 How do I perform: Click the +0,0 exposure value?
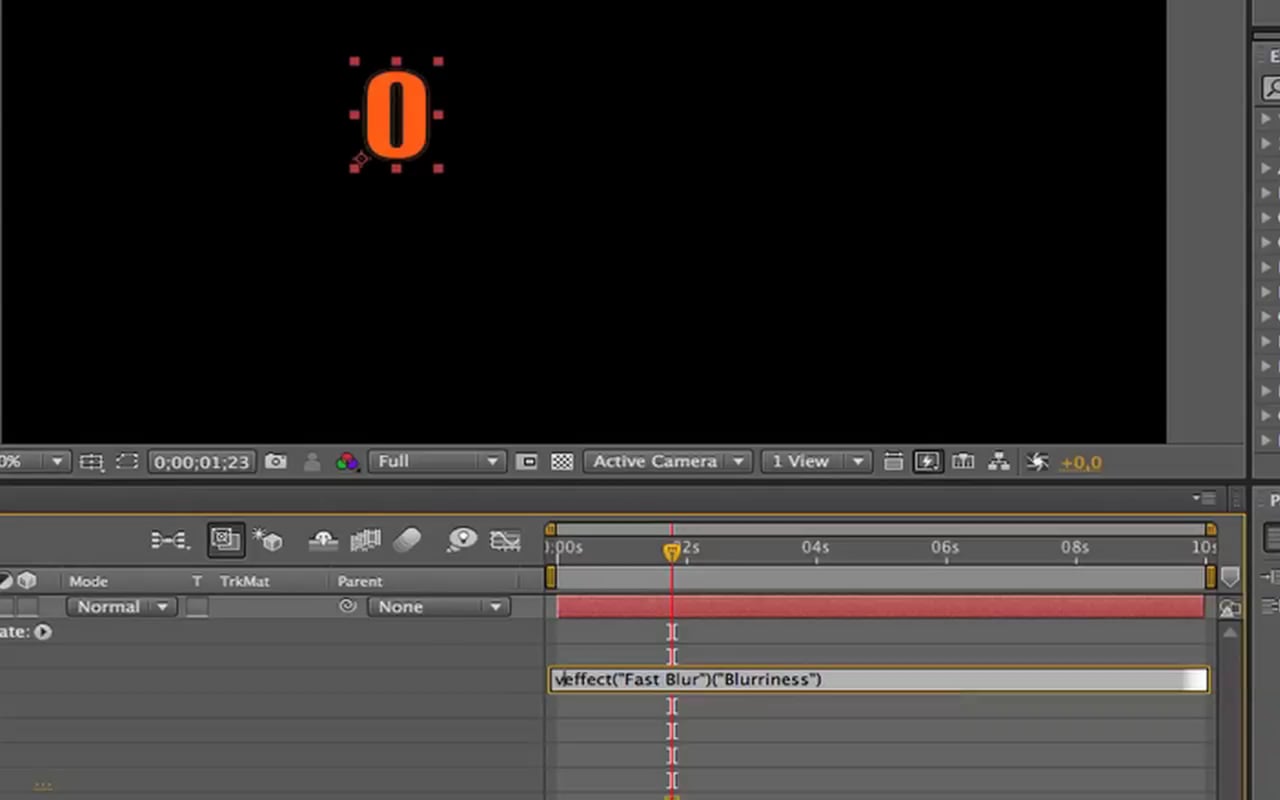1081,462
